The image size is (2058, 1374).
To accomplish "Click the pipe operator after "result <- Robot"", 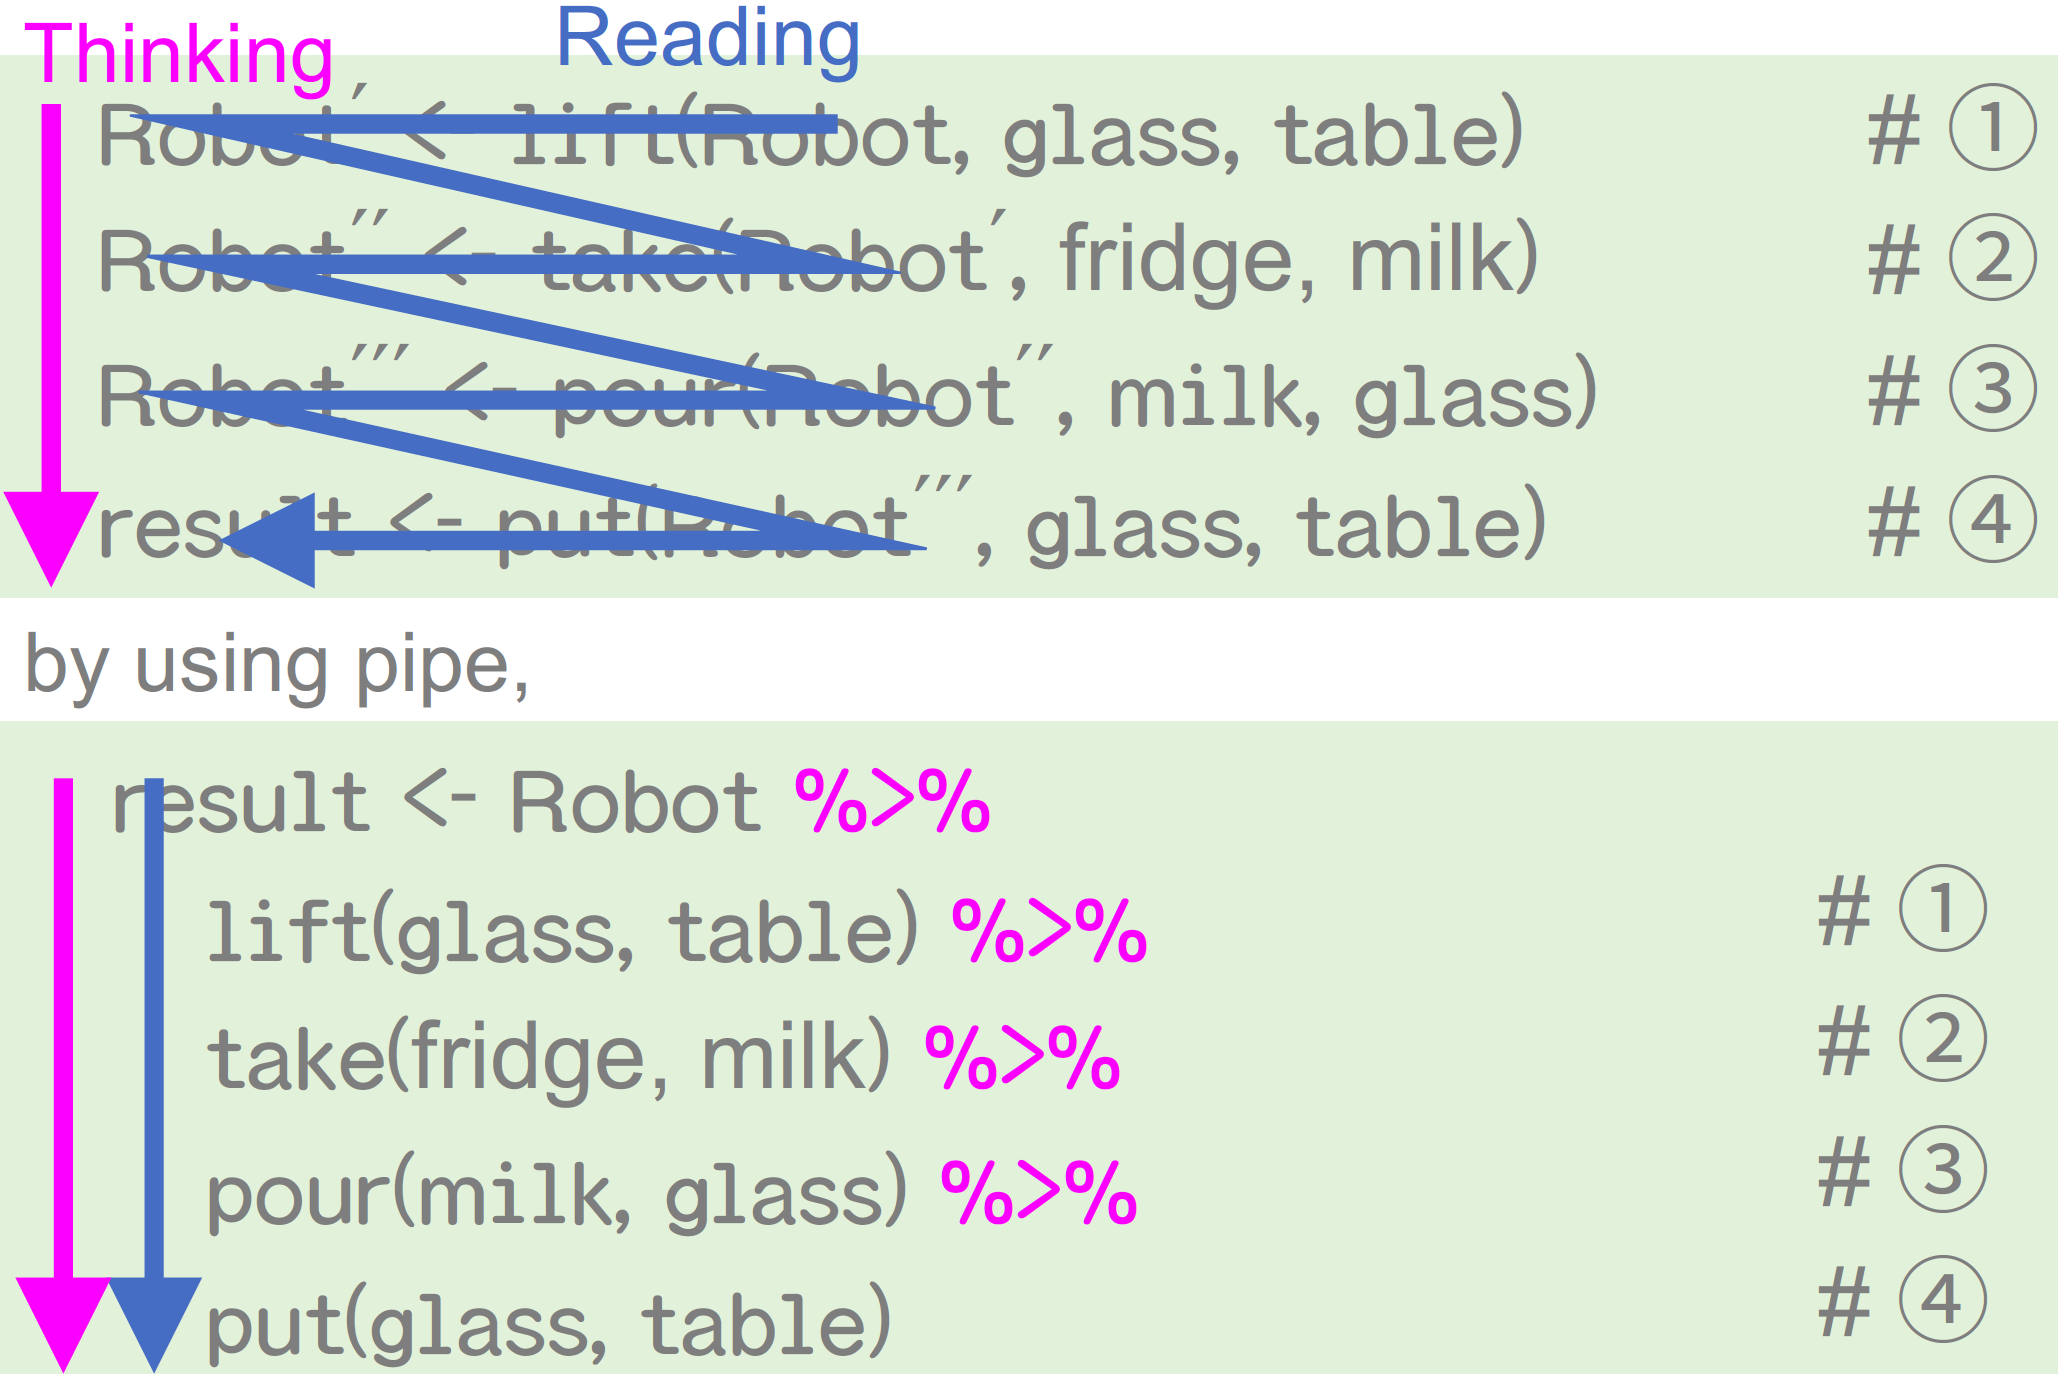I will tap(892, 801).
